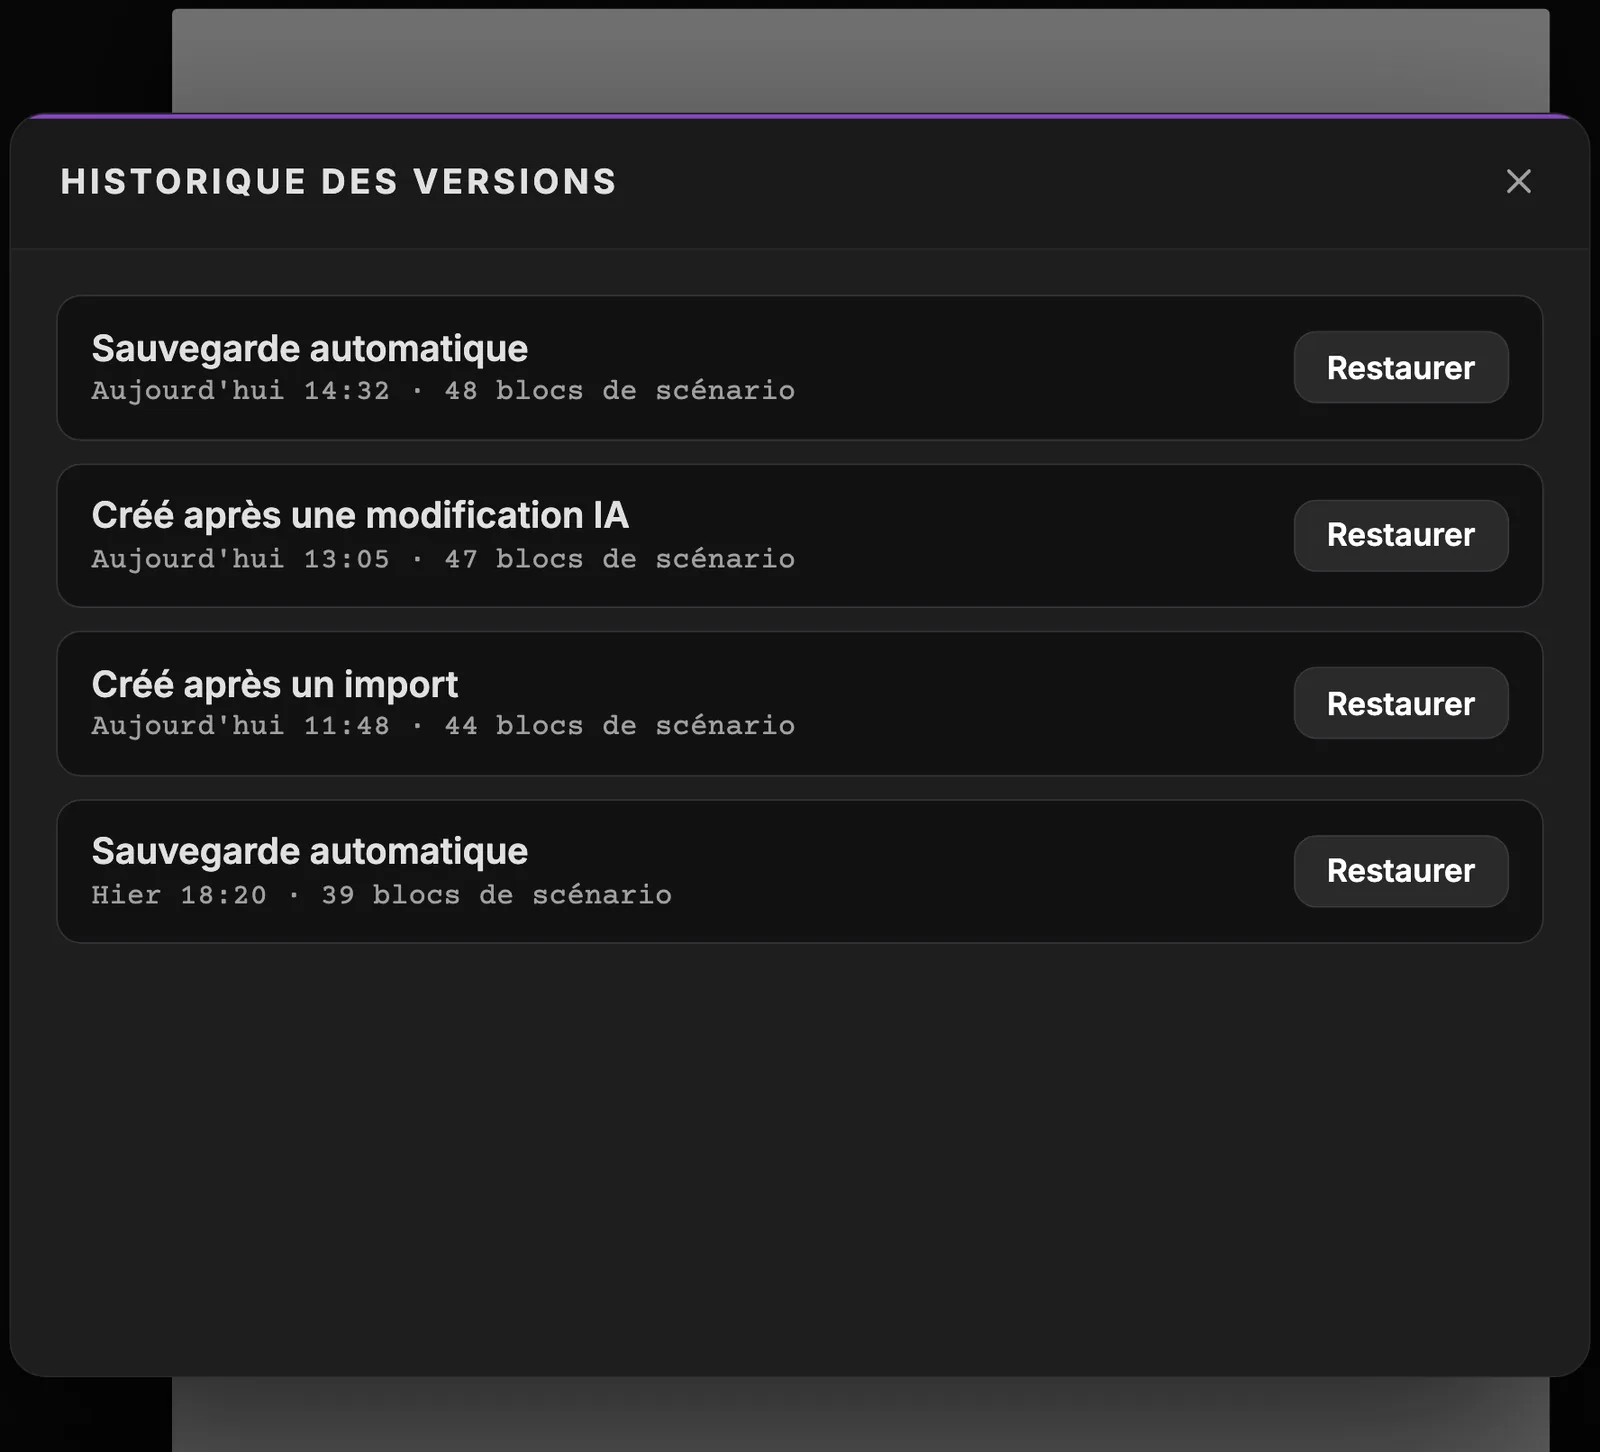This screenshot has height=1452, width=1600.
Task: Select the 'Sauvegarde automatique' title above Hier 18:20
Action: tap(310, 851)
